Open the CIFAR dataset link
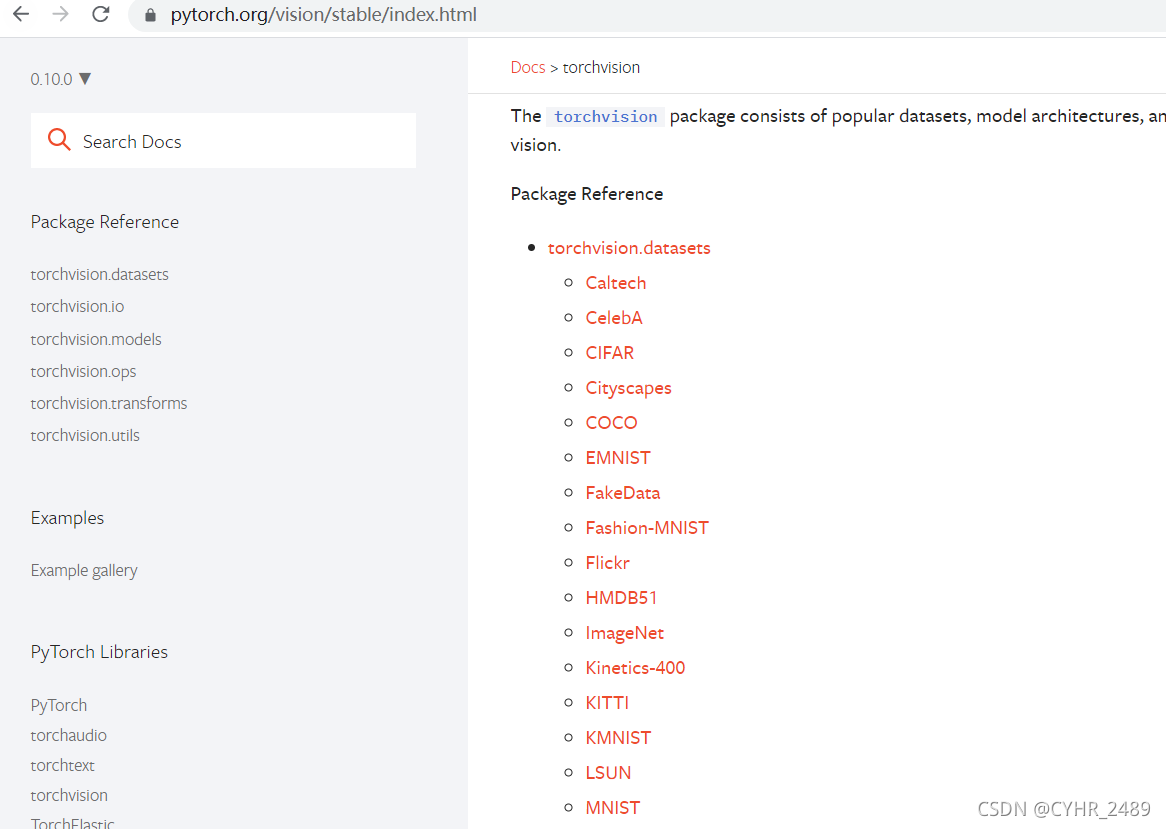This screenshot has height=829, width=1166. click(x=610, y=352)
